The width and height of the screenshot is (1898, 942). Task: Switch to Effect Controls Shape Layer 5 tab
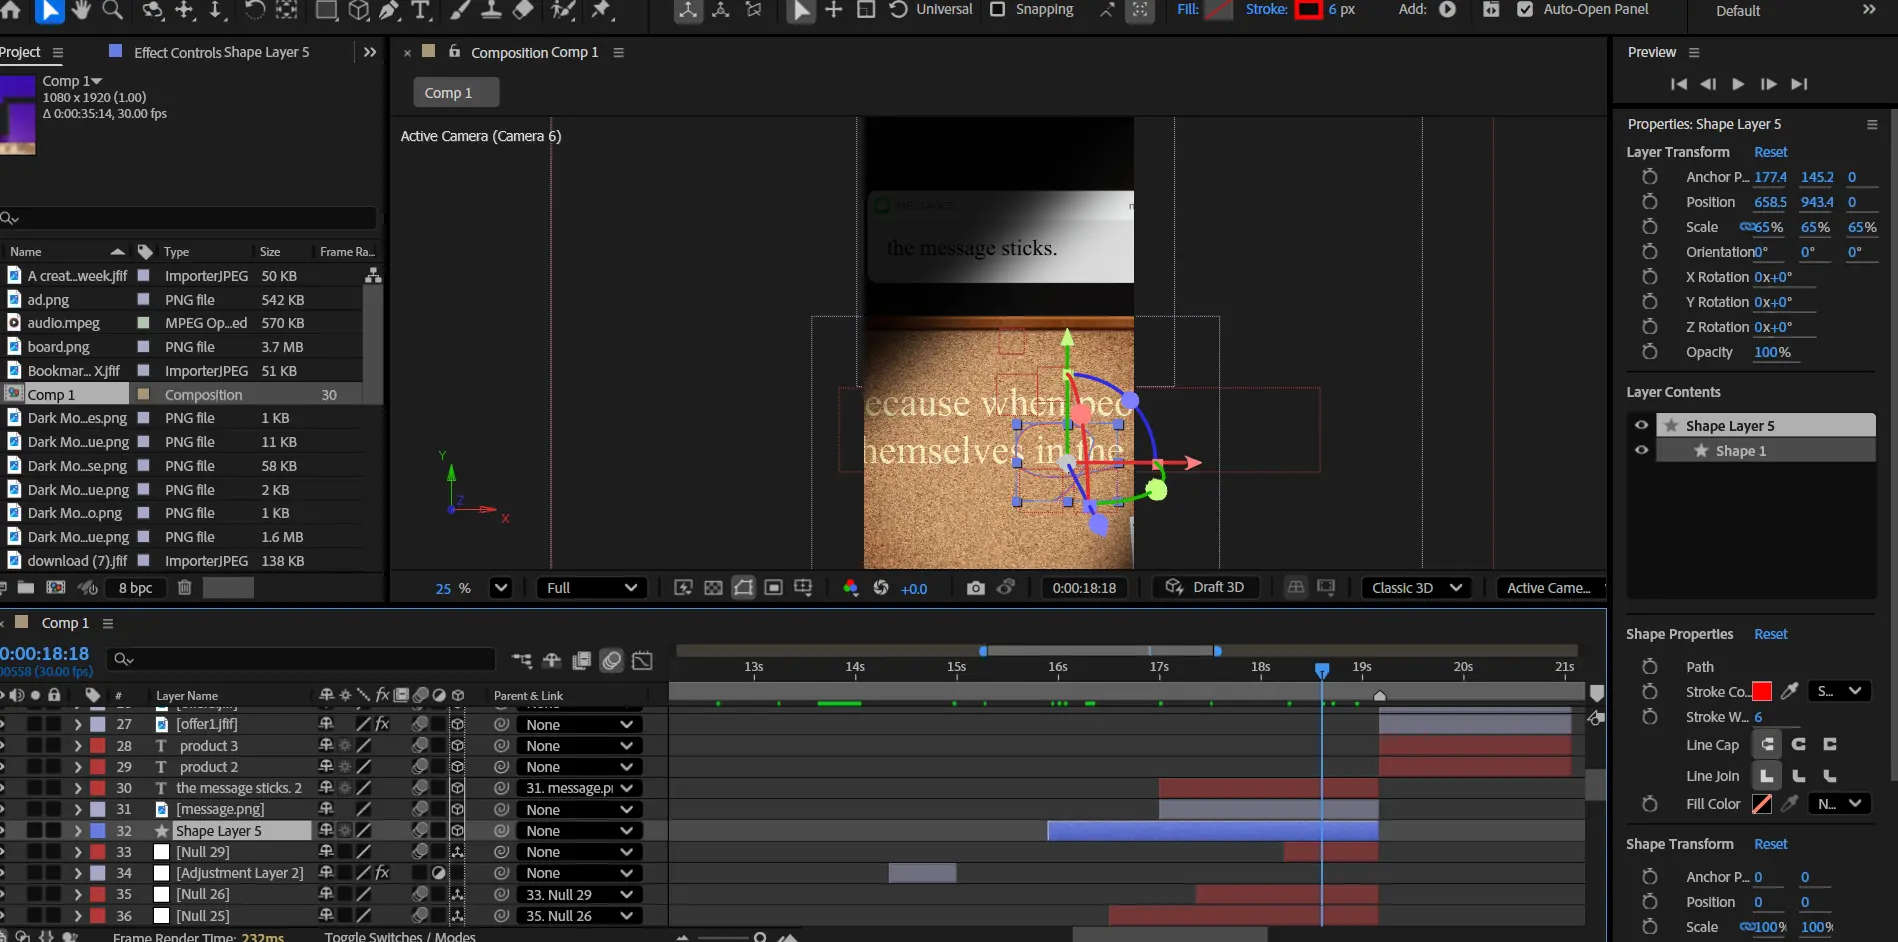pos(221,52)
